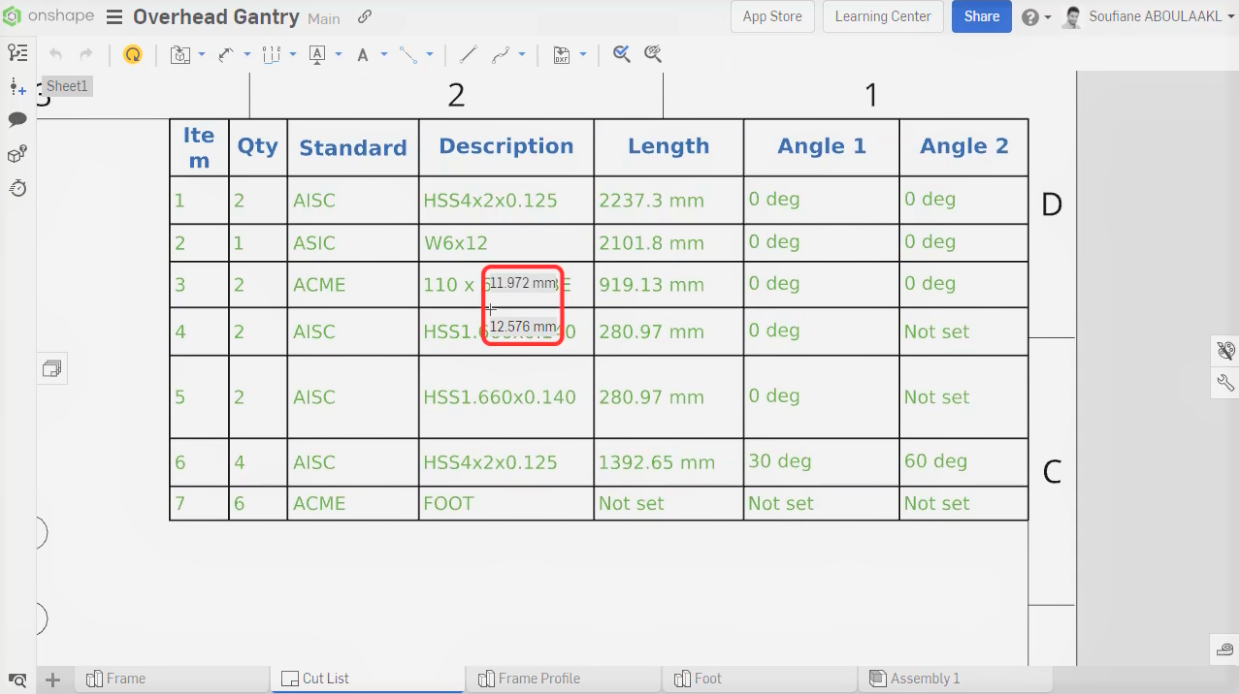Image resolution: width=1239 pixels, height=694 pixels.
Task: Select the centerline tool icon
Action: [x=271, y=55]
